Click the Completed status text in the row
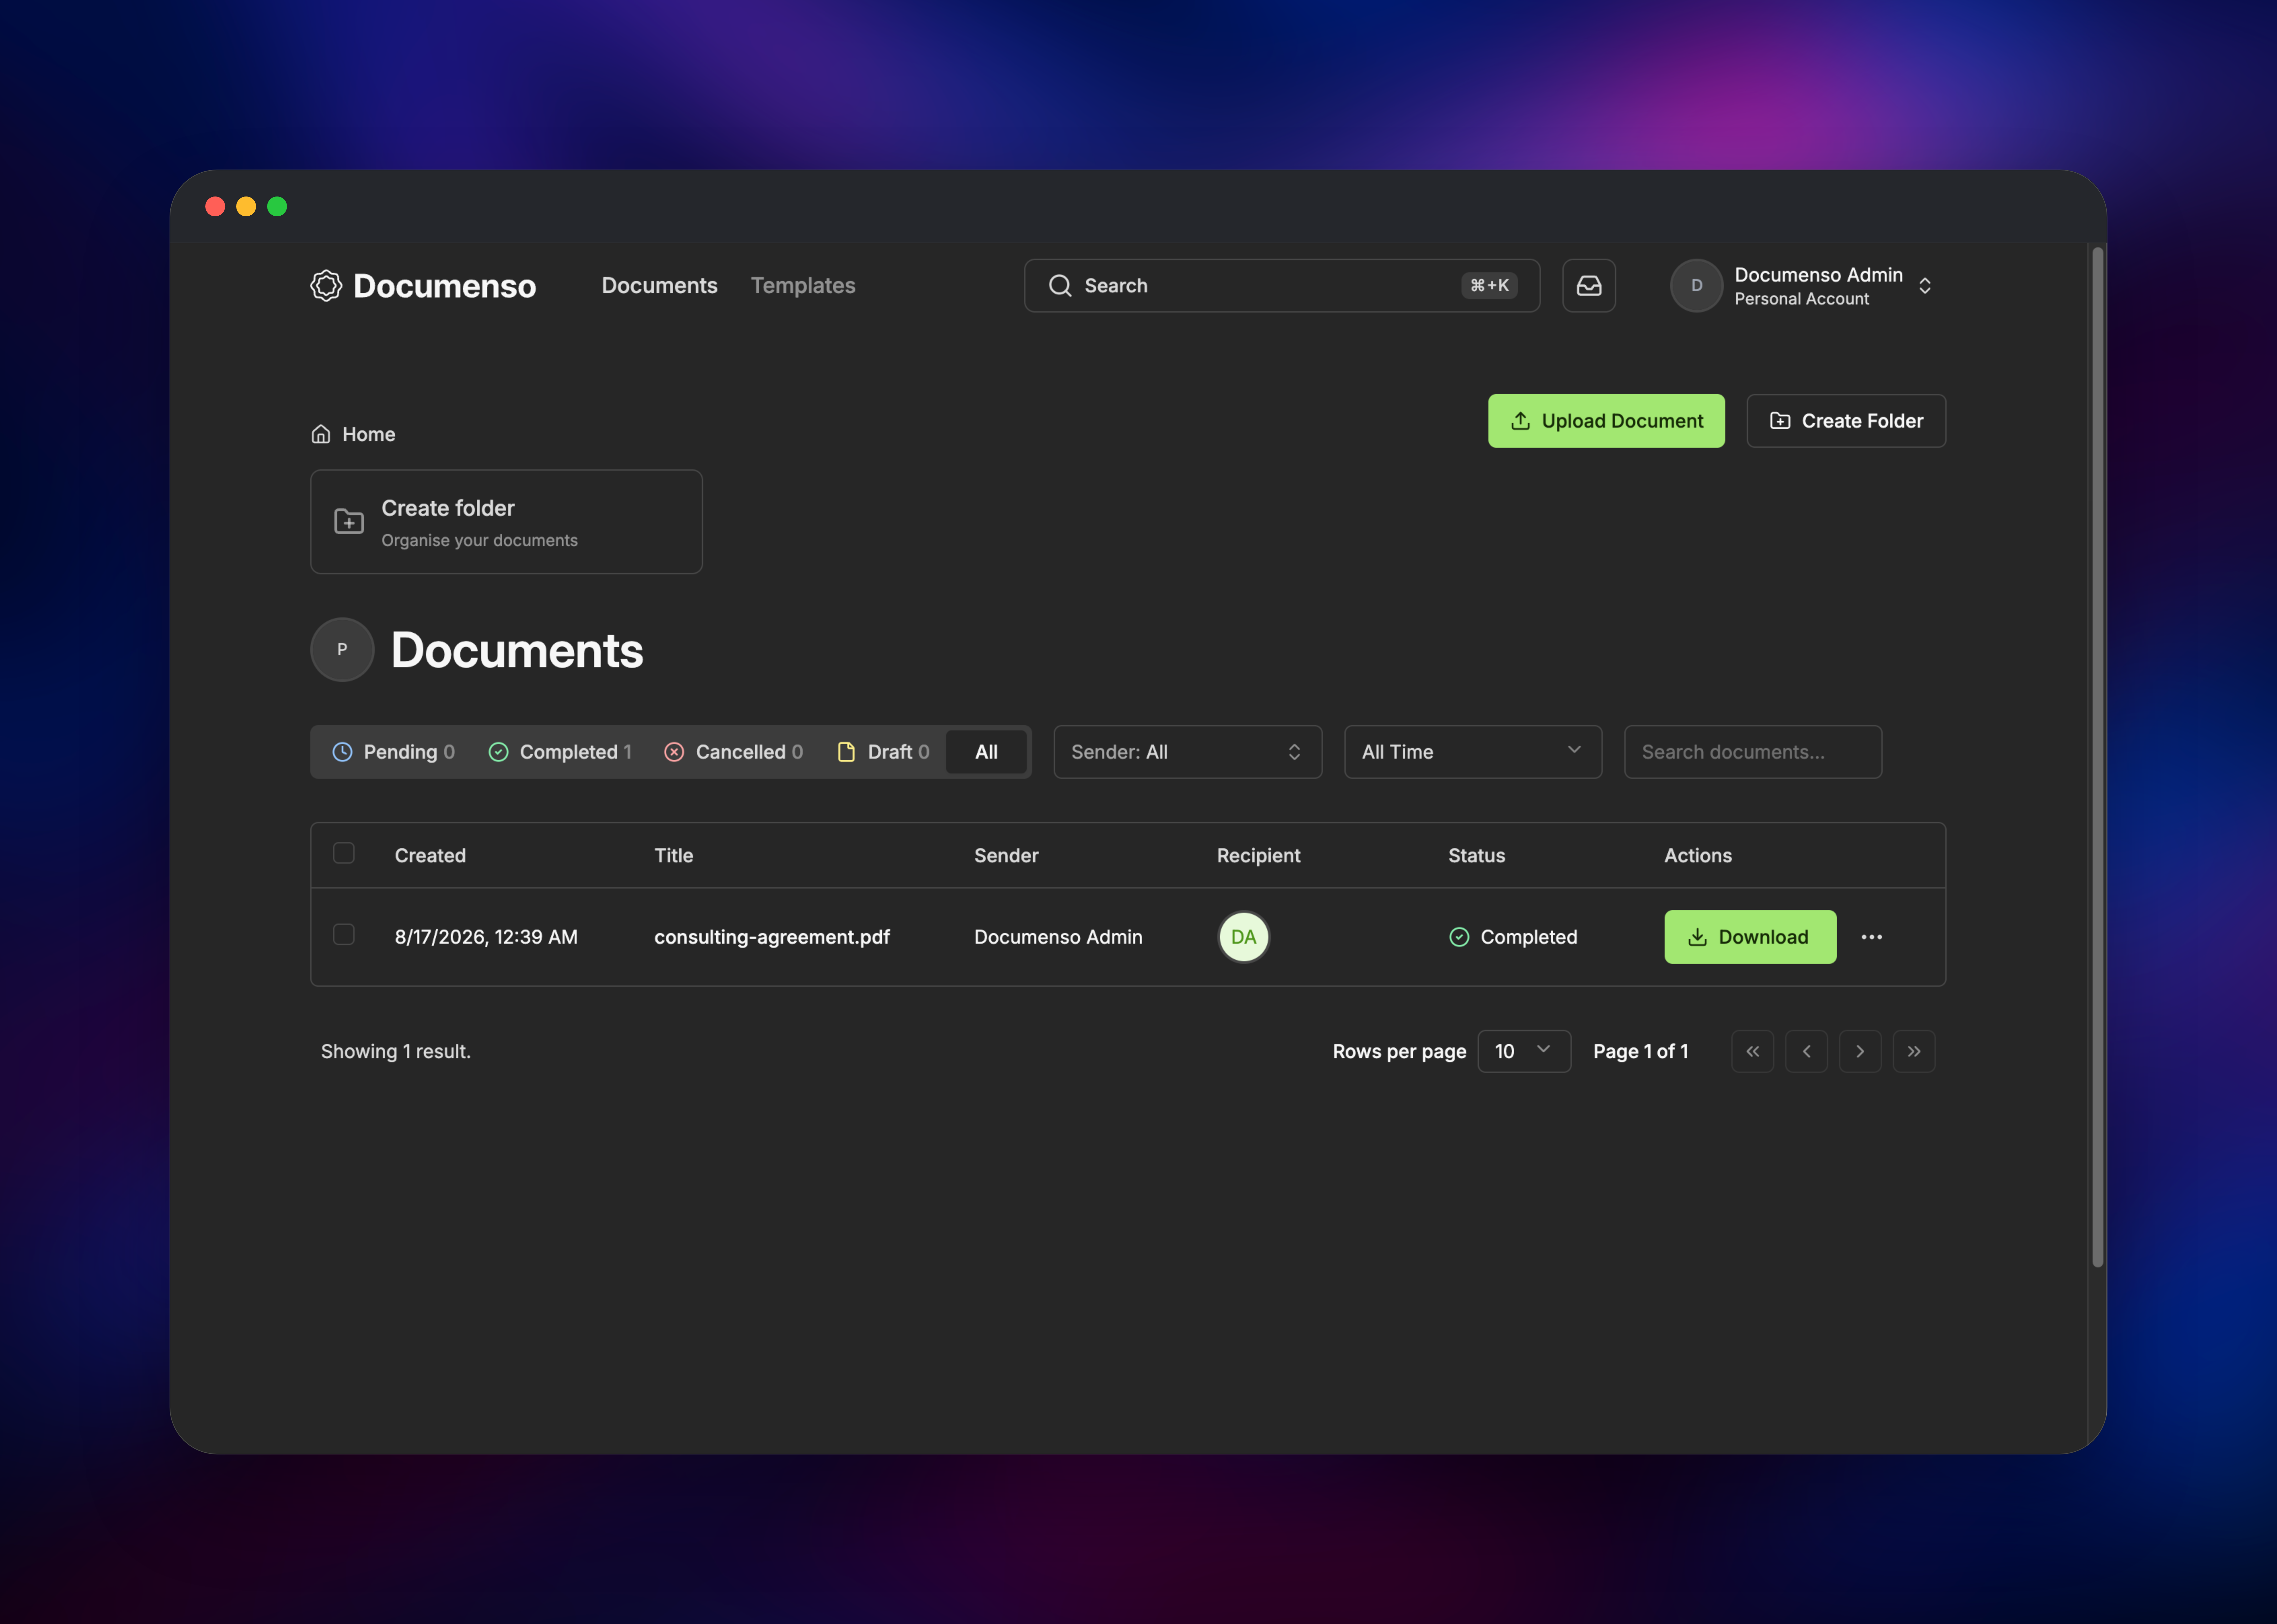The image size is (2277, 1624). pyautogui.click(x=1529, y=937)
